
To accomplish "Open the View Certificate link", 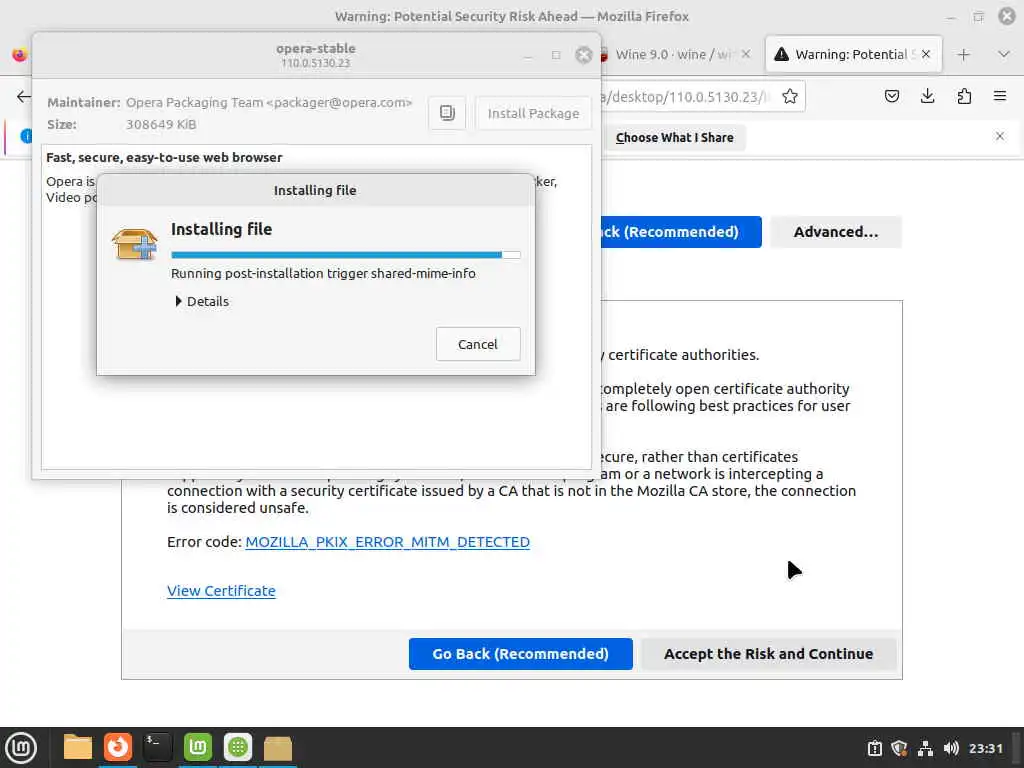I will [x=221, y=590].
